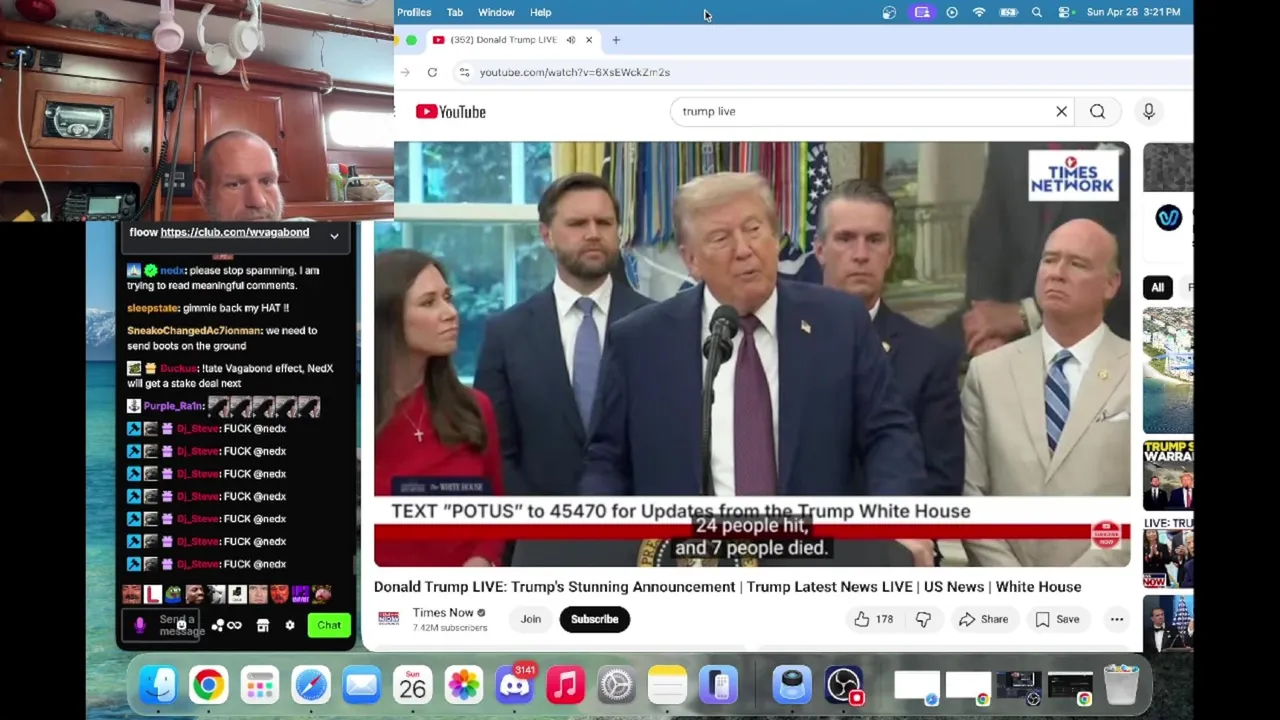
Task: Go to YouTube home via logo
Action: [x=451, y=111]
